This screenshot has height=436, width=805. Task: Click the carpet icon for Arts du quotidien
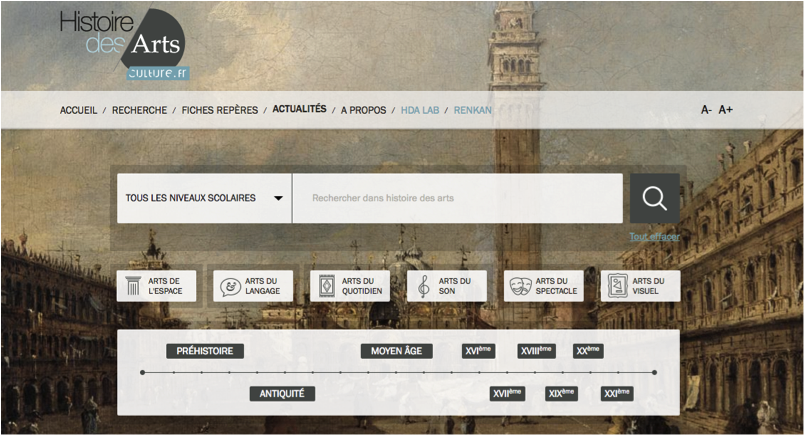pos(327,286)
